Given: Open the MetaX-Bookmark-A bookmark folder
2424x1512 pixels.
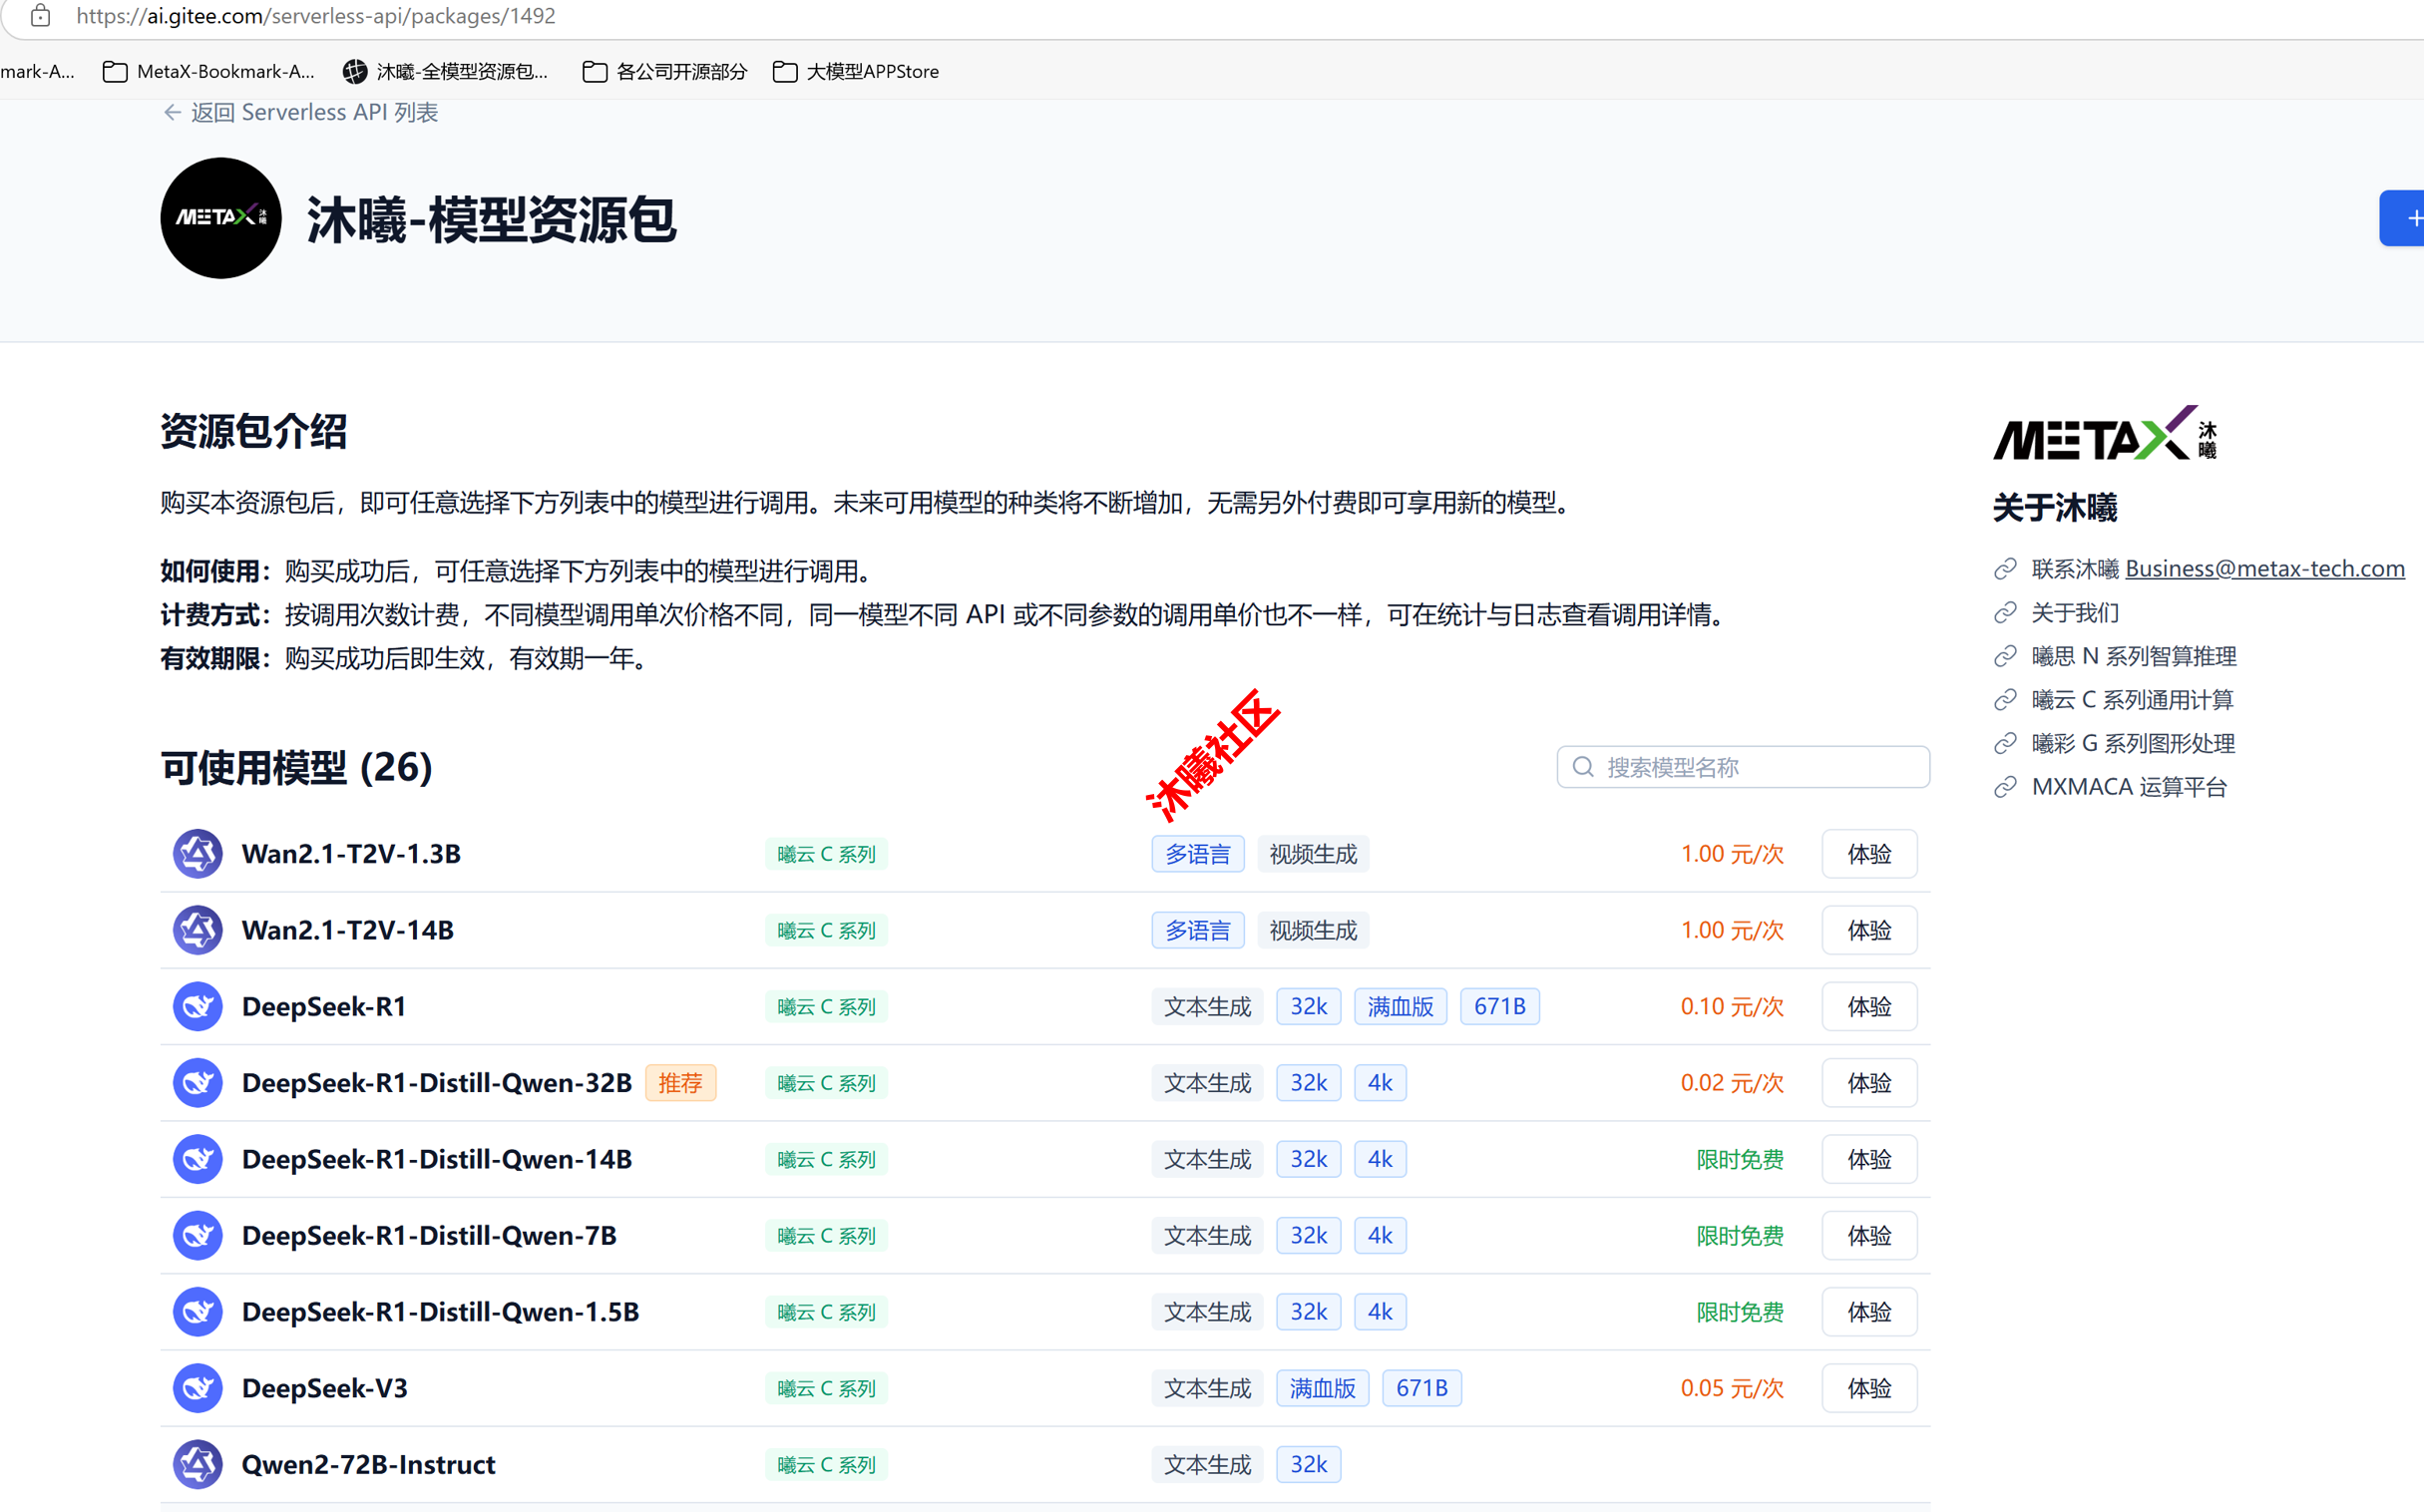Looking at the screenshot, I should pyautogui.click(x=209, y=71).
